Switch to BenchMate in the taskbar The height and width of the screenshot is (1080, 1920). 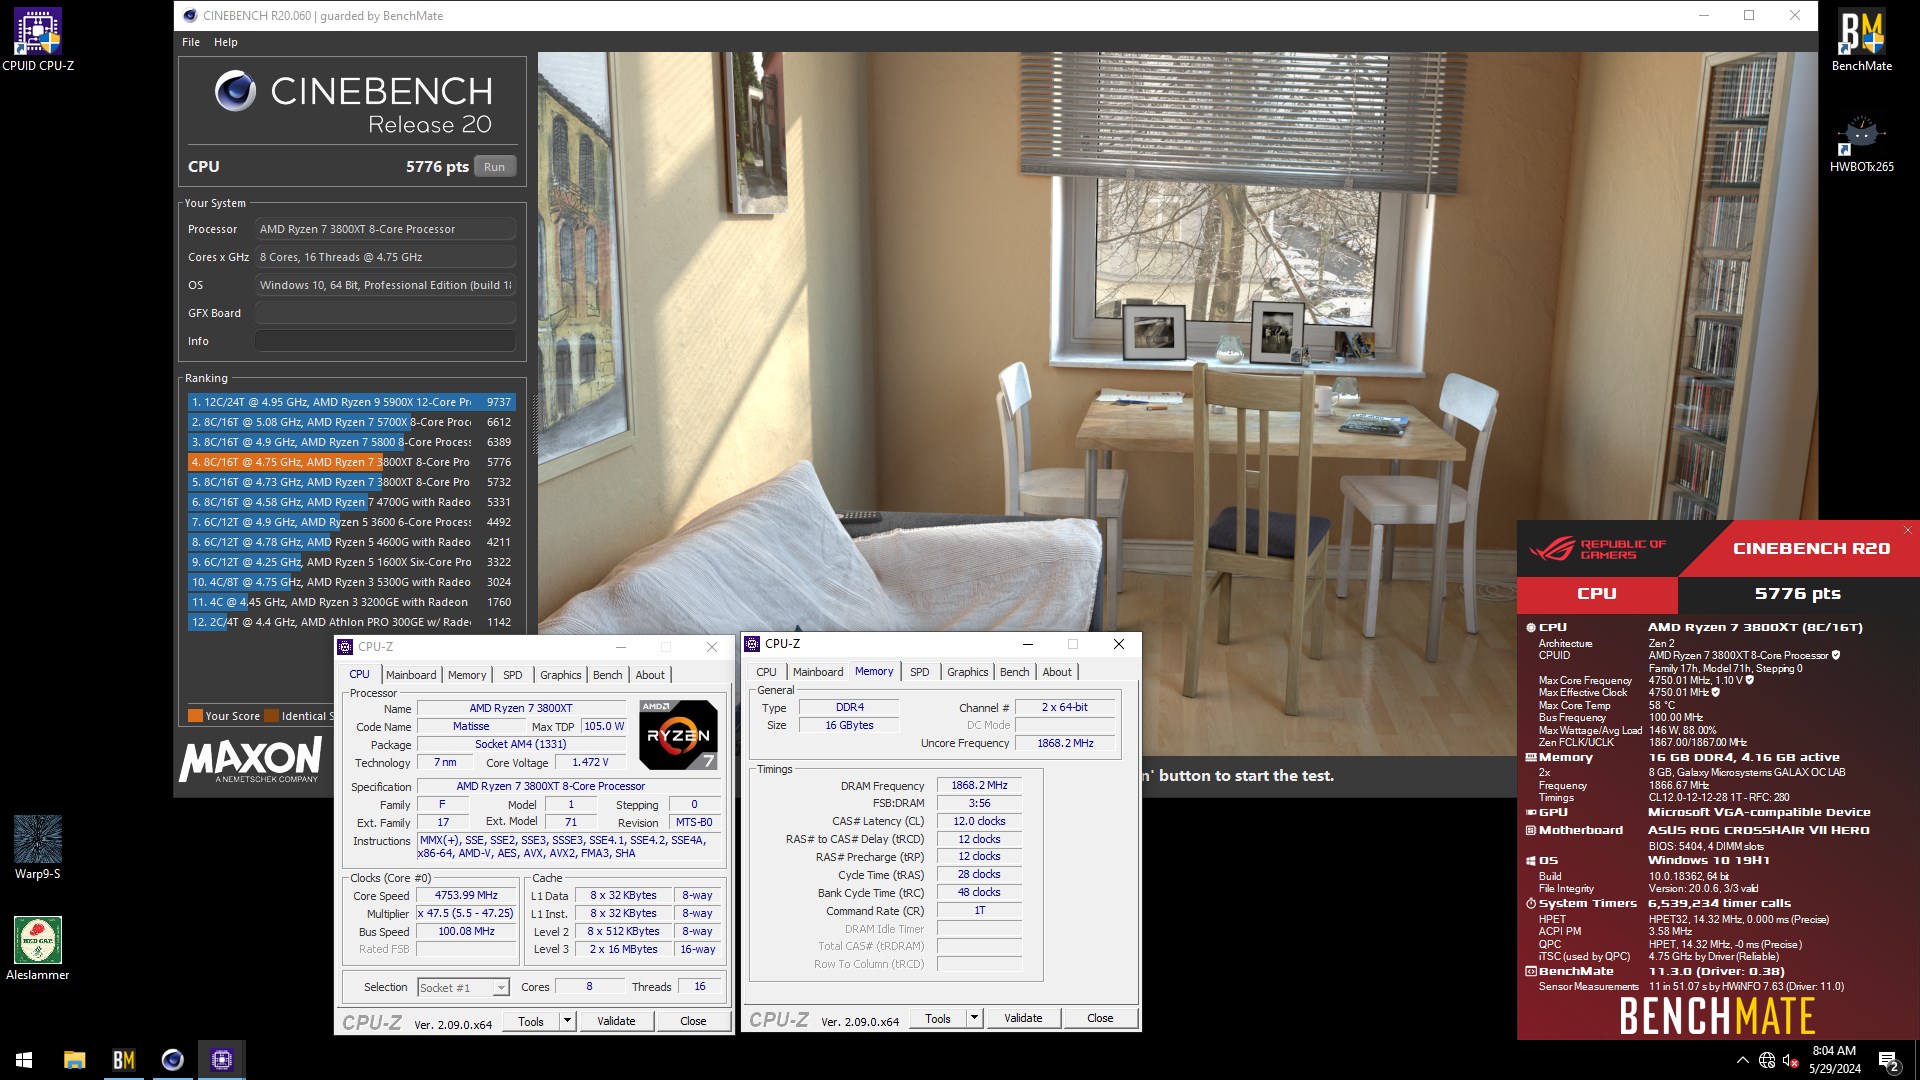point(123,1060)
